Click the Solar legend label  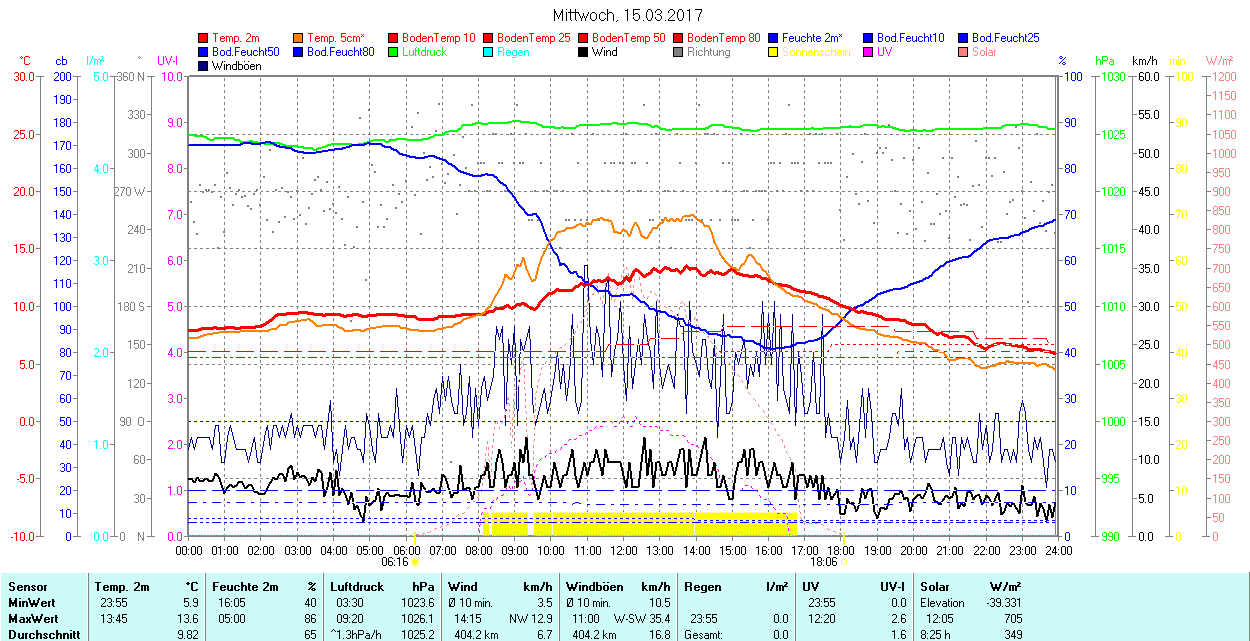pos(984,52)
